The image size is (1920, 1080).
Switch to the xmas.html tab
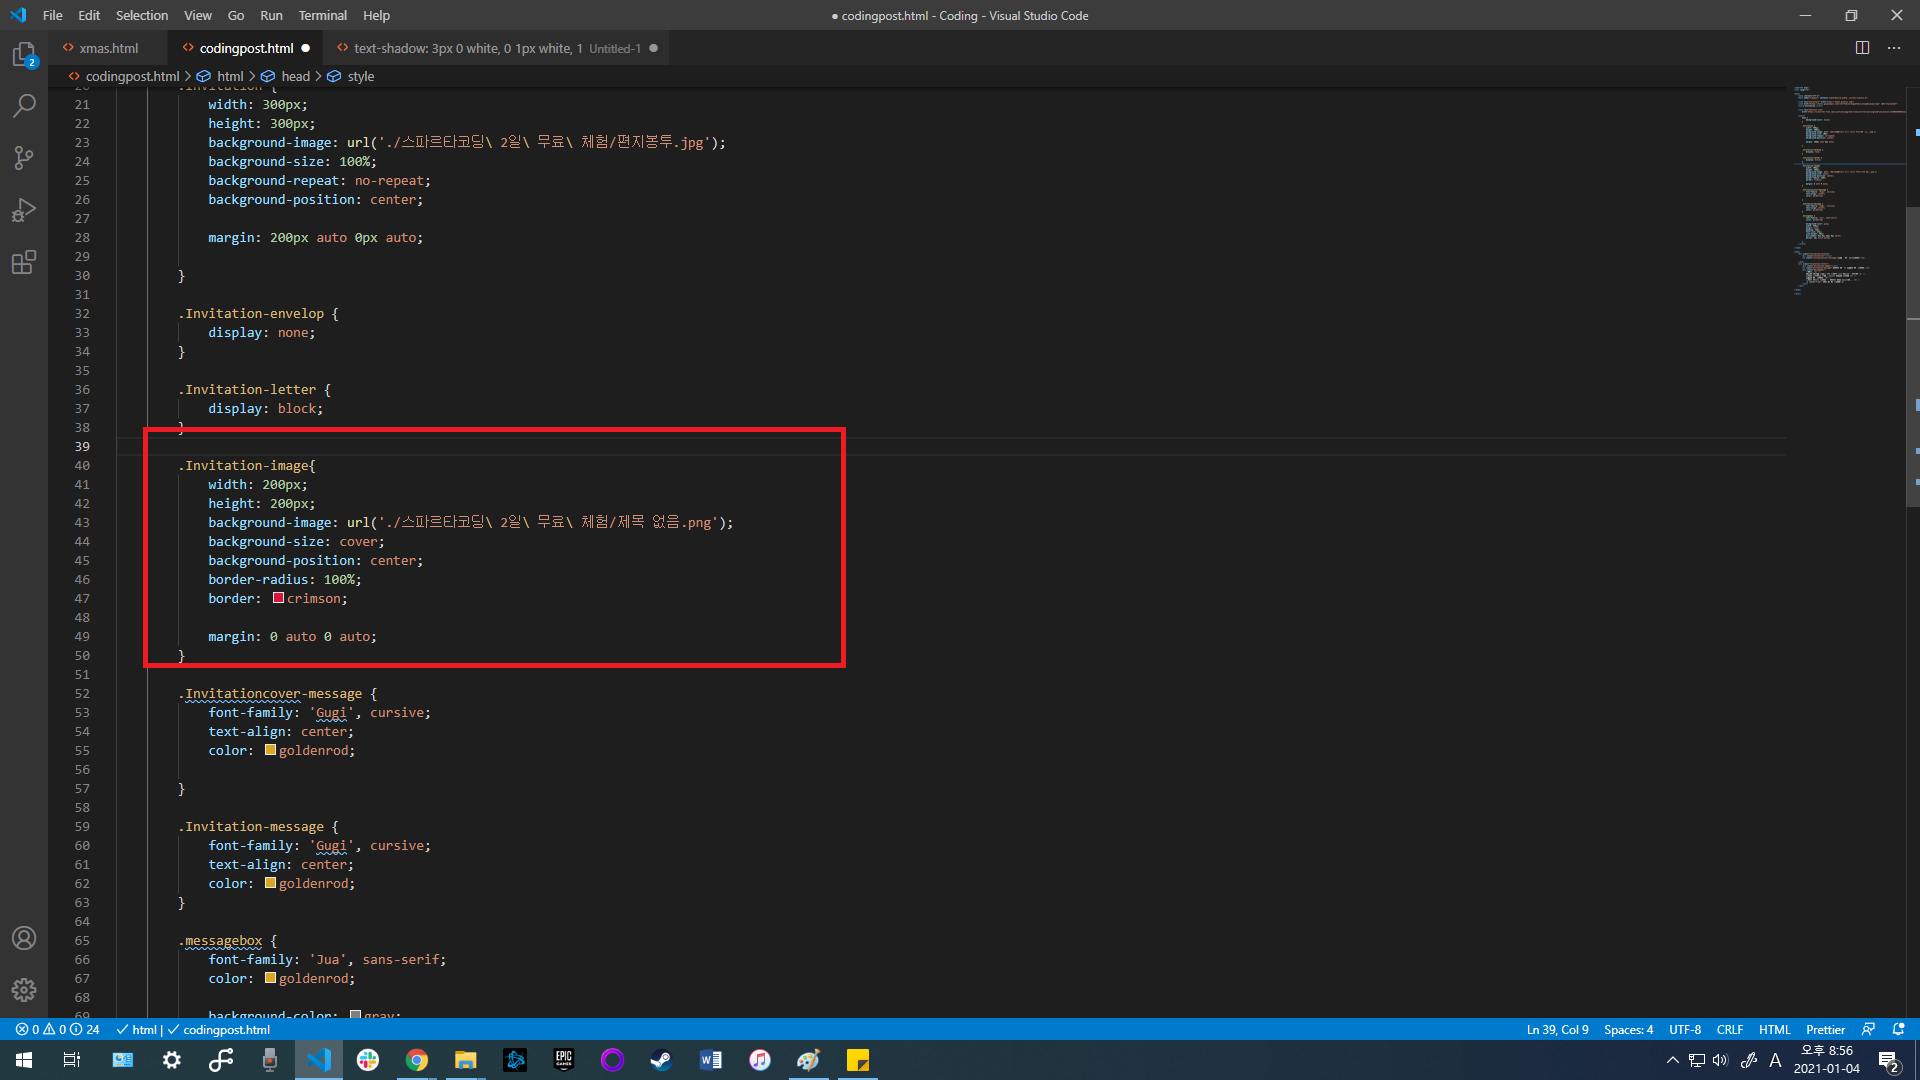click(108, 48)
